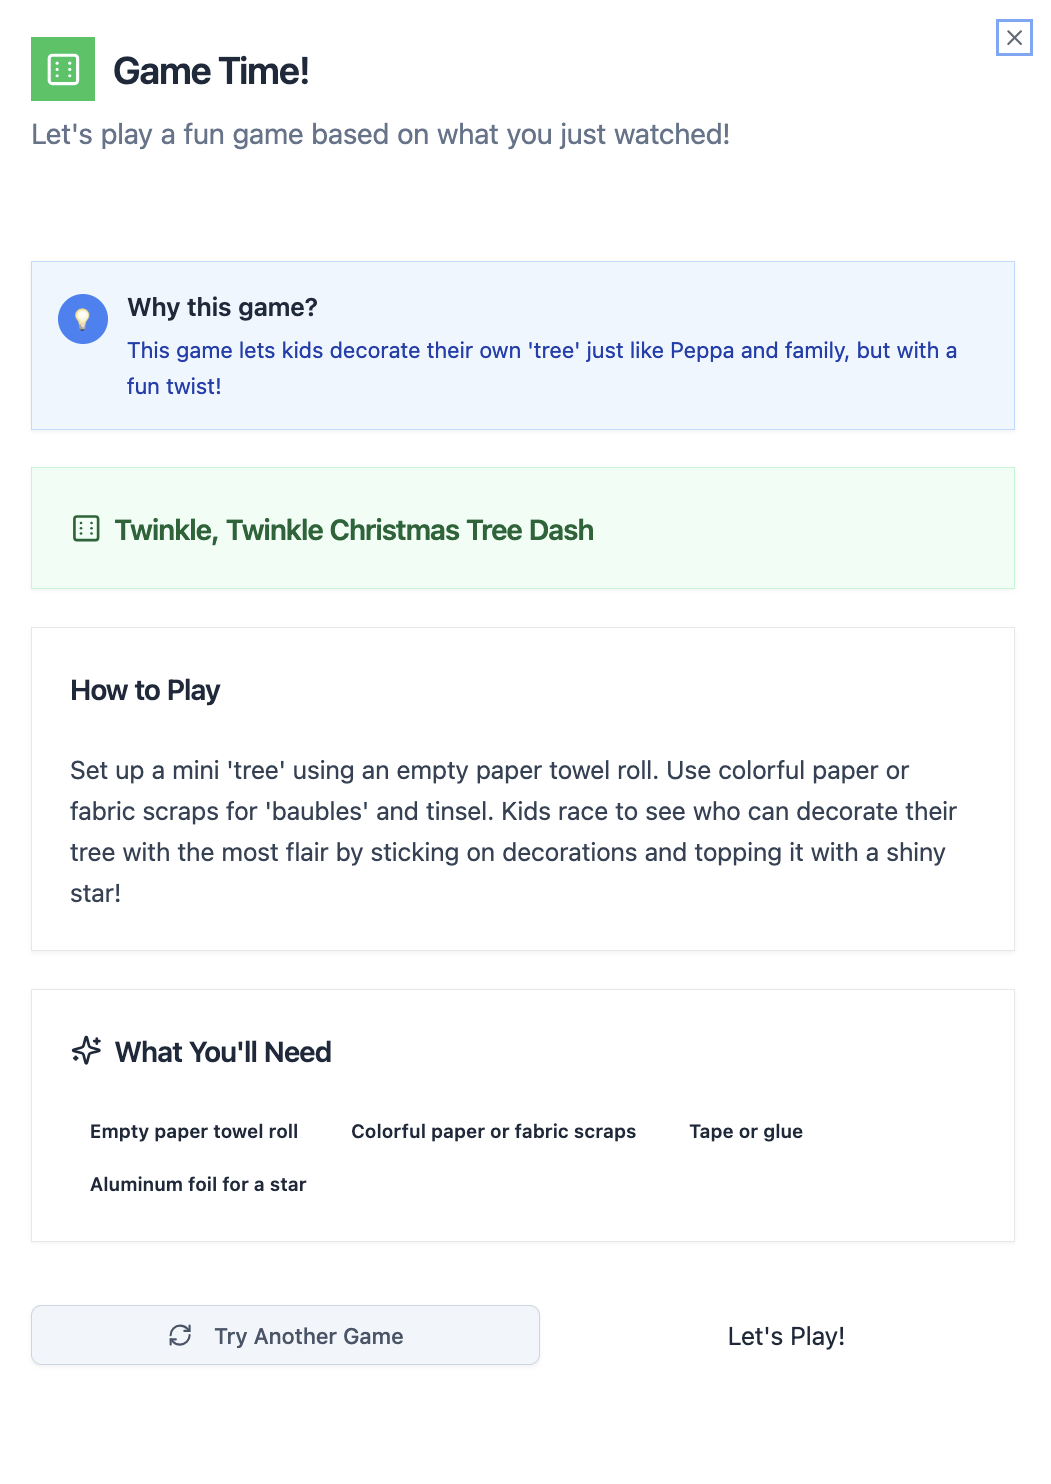The height and width of the screenshot is (1484, 1051).
Task: Click the sparkle icon by What You'll Need
Action: [87, 1051]
